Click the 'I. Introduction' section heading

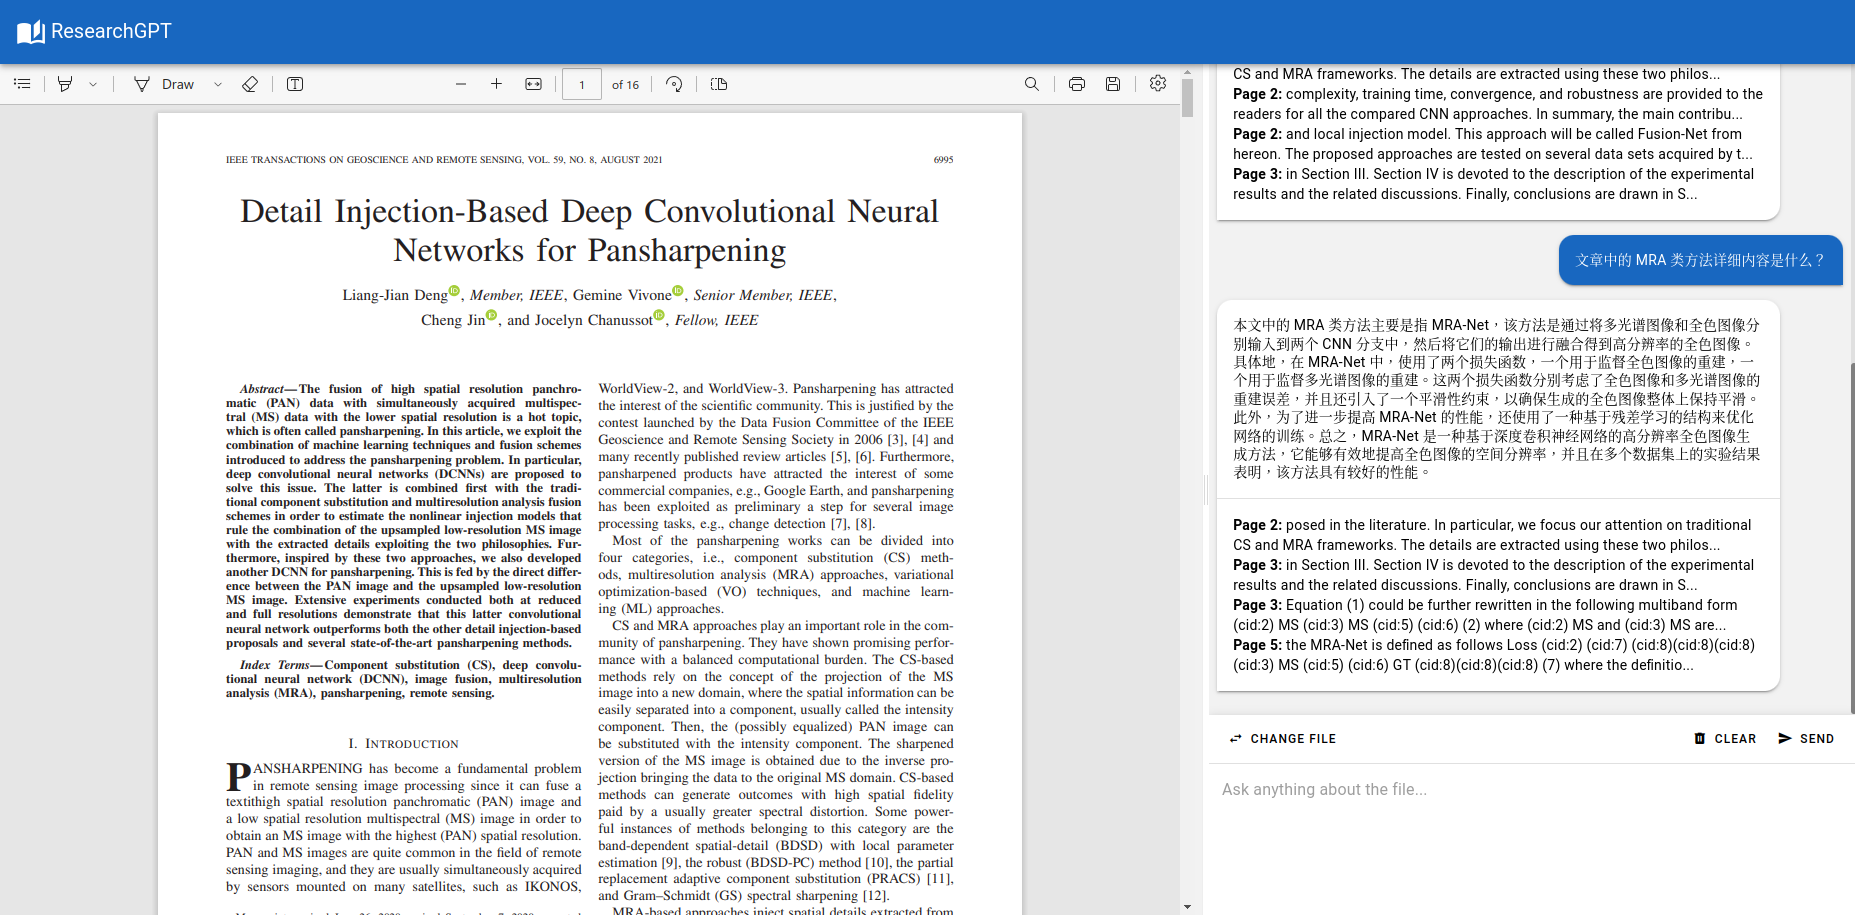404,744
